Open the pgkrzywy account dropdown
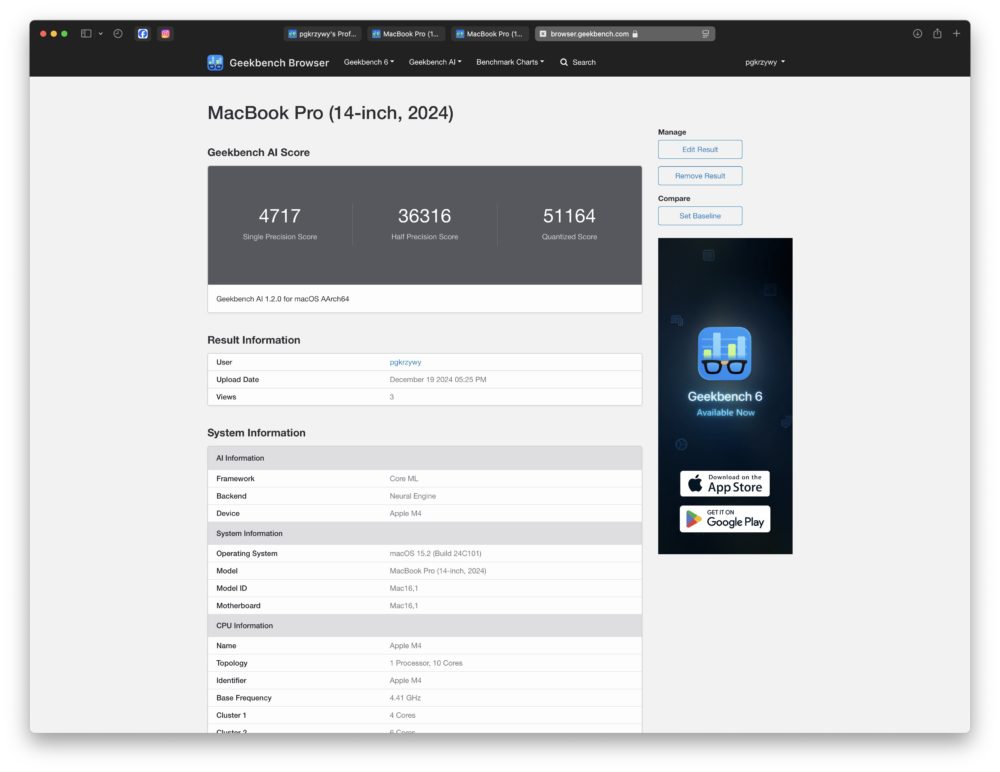Image resolution: width=1000 pixels, height=772 pixels. click(x=765, y=63)
